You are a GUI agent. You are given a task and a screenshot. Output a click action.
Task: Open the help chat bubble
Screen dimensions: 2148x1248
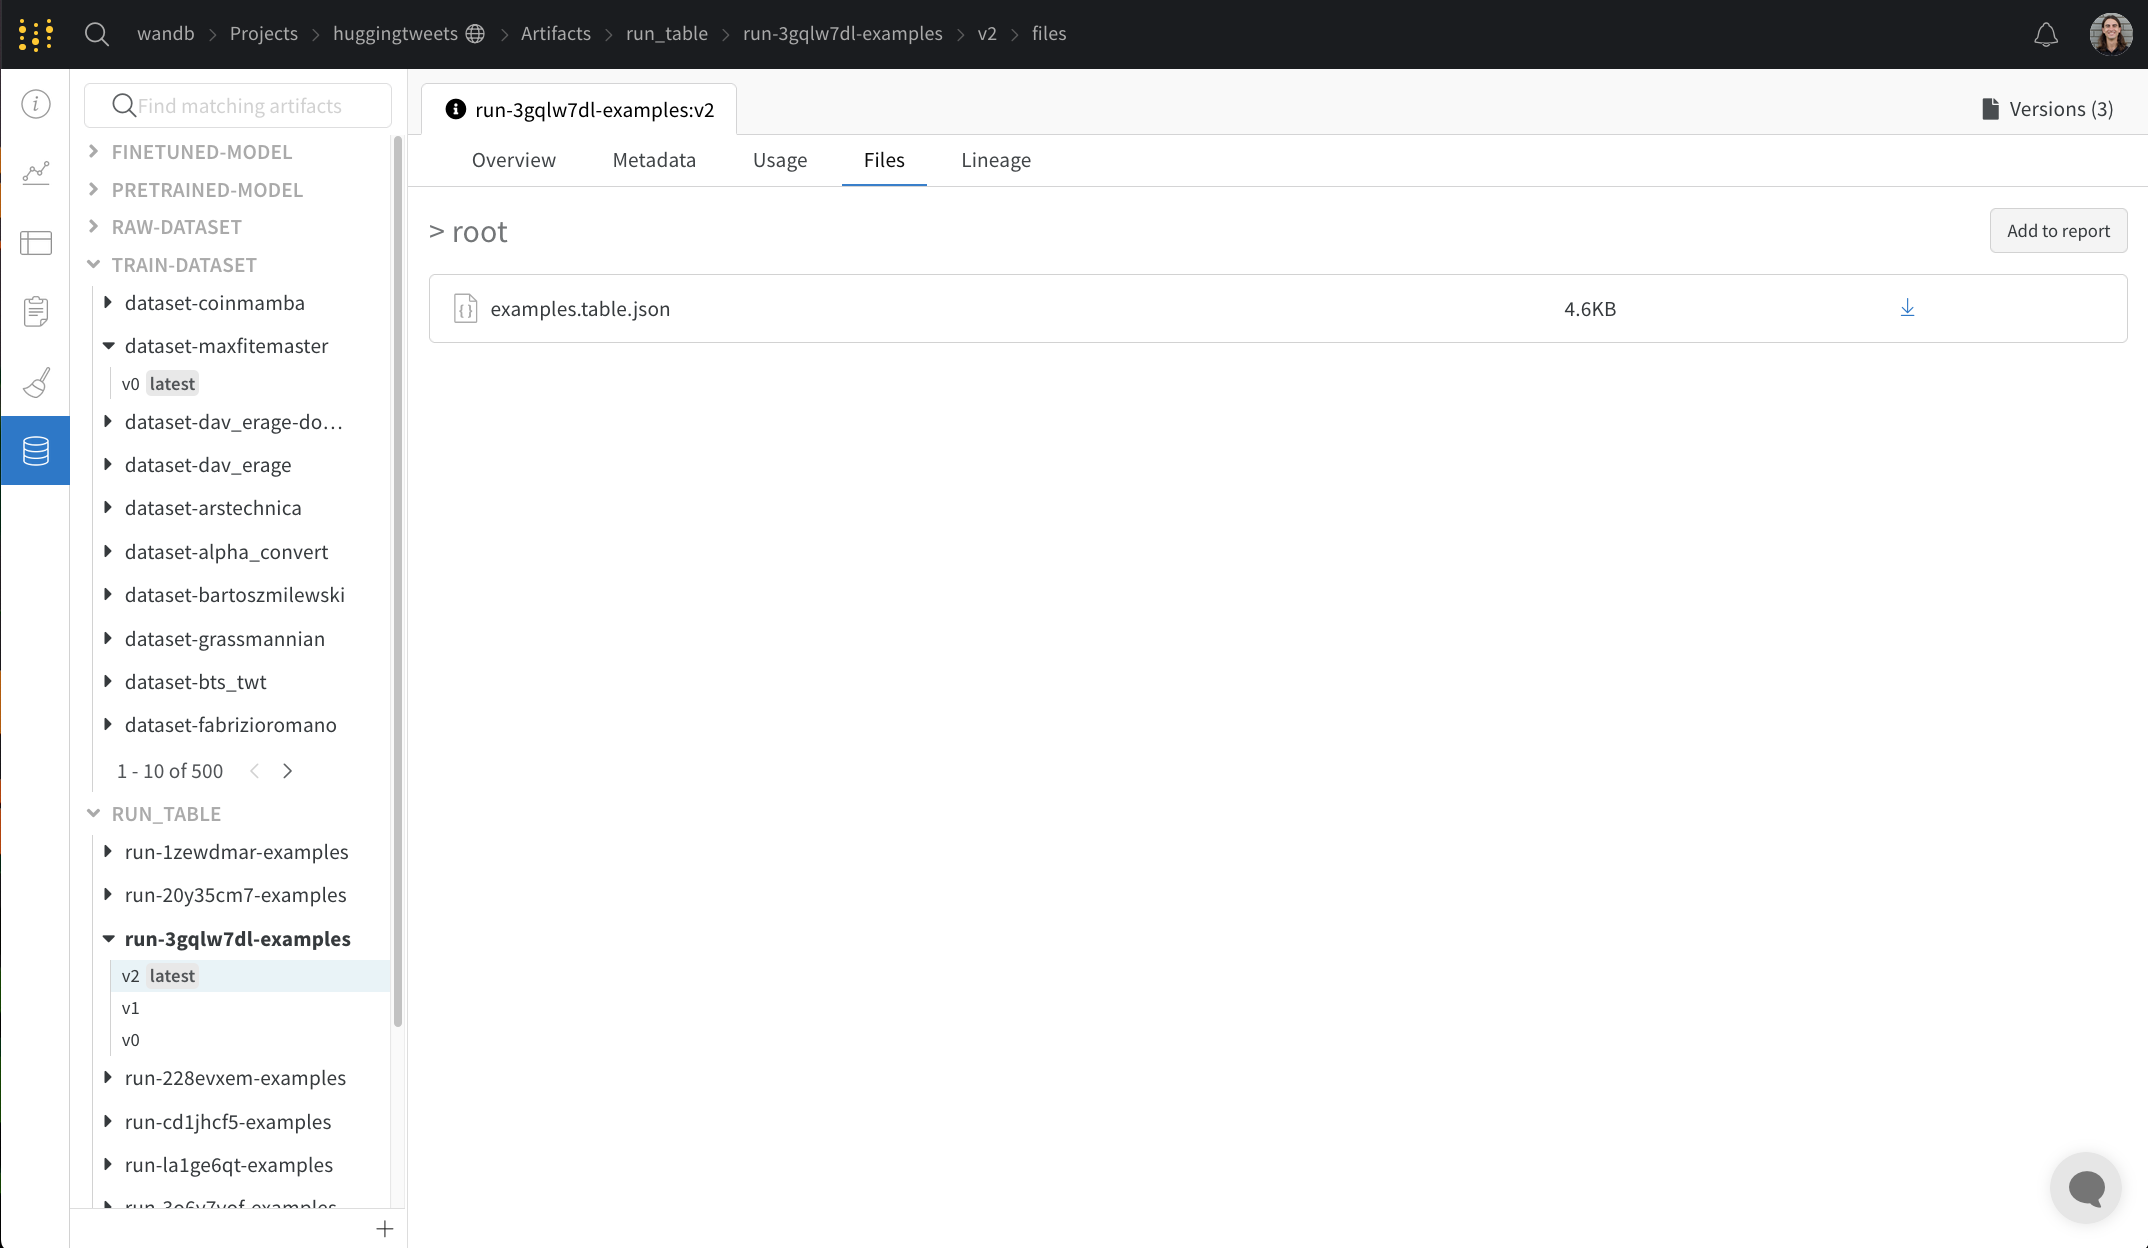[2086, 1188]
